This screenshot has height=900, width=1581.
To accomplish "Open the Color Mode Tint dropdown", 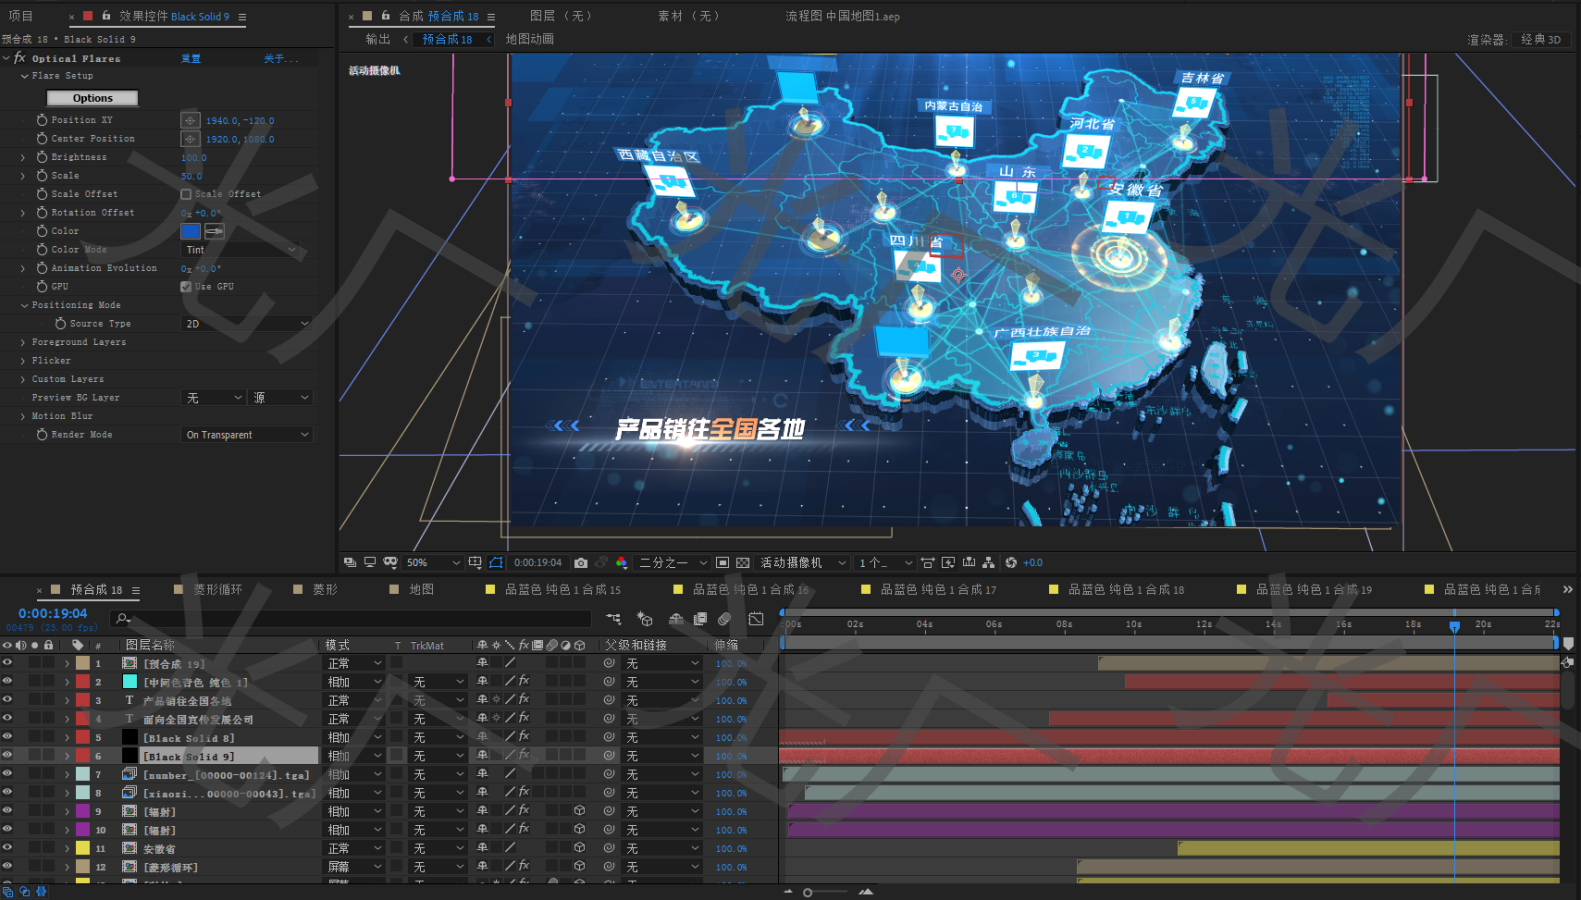I will tap(240, 250).
